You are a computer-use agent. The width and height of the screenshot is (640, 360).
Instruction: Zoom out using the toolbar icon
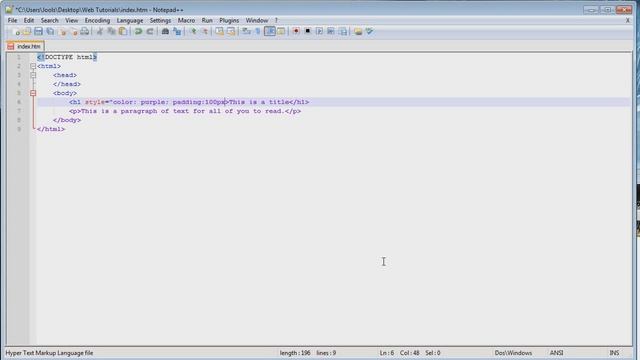coord(204,31)
